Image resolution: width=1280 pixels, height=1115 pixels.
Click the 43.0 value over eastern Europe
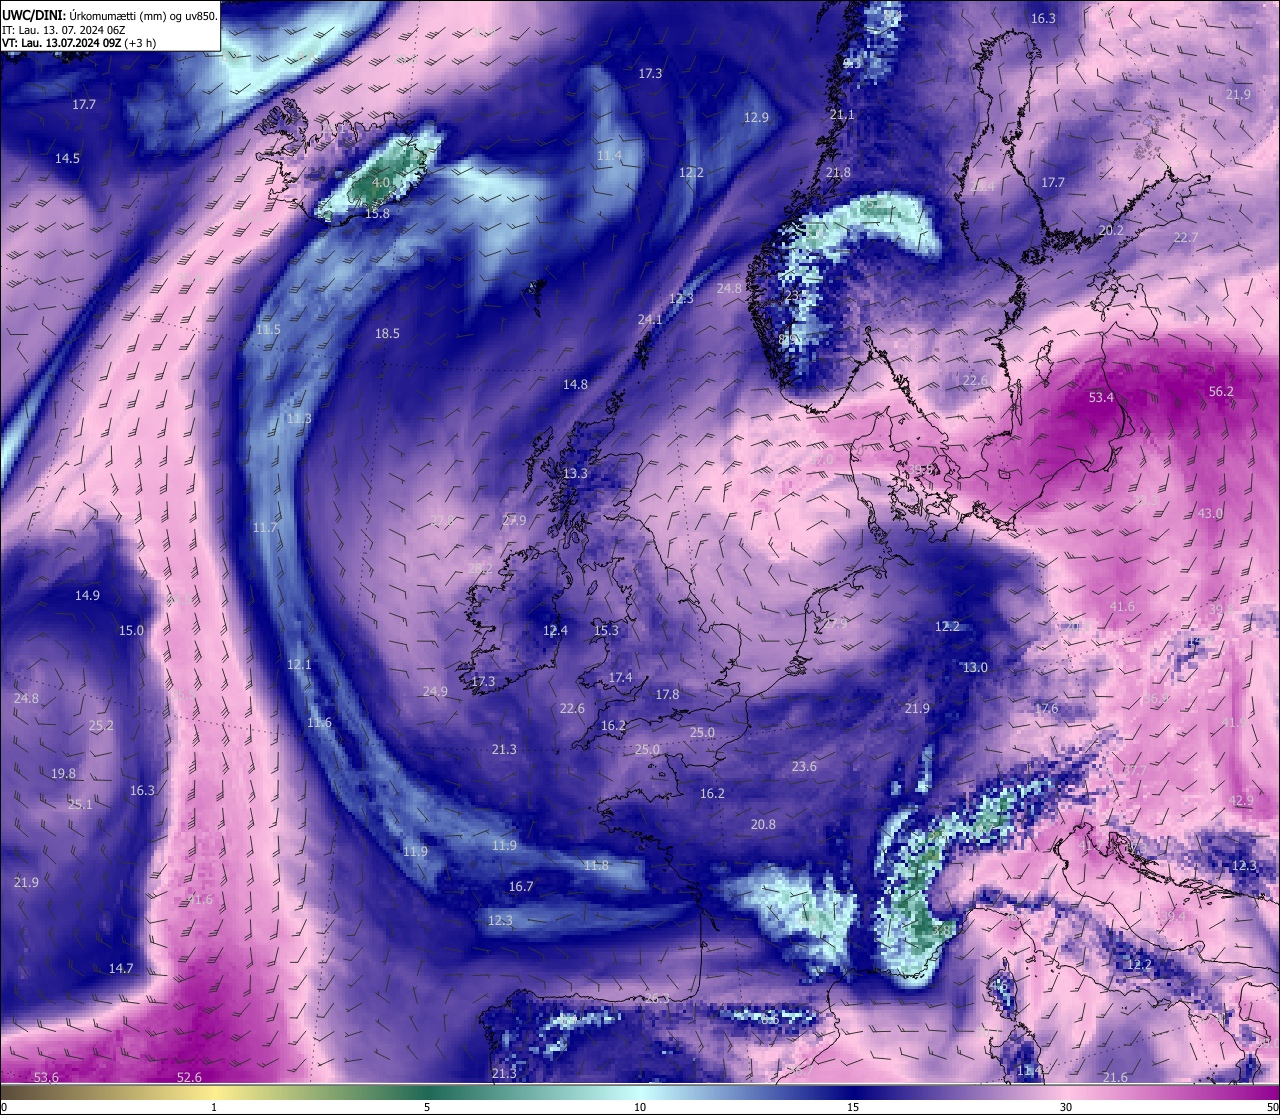pyautogui.click(x=1210, y=513)
